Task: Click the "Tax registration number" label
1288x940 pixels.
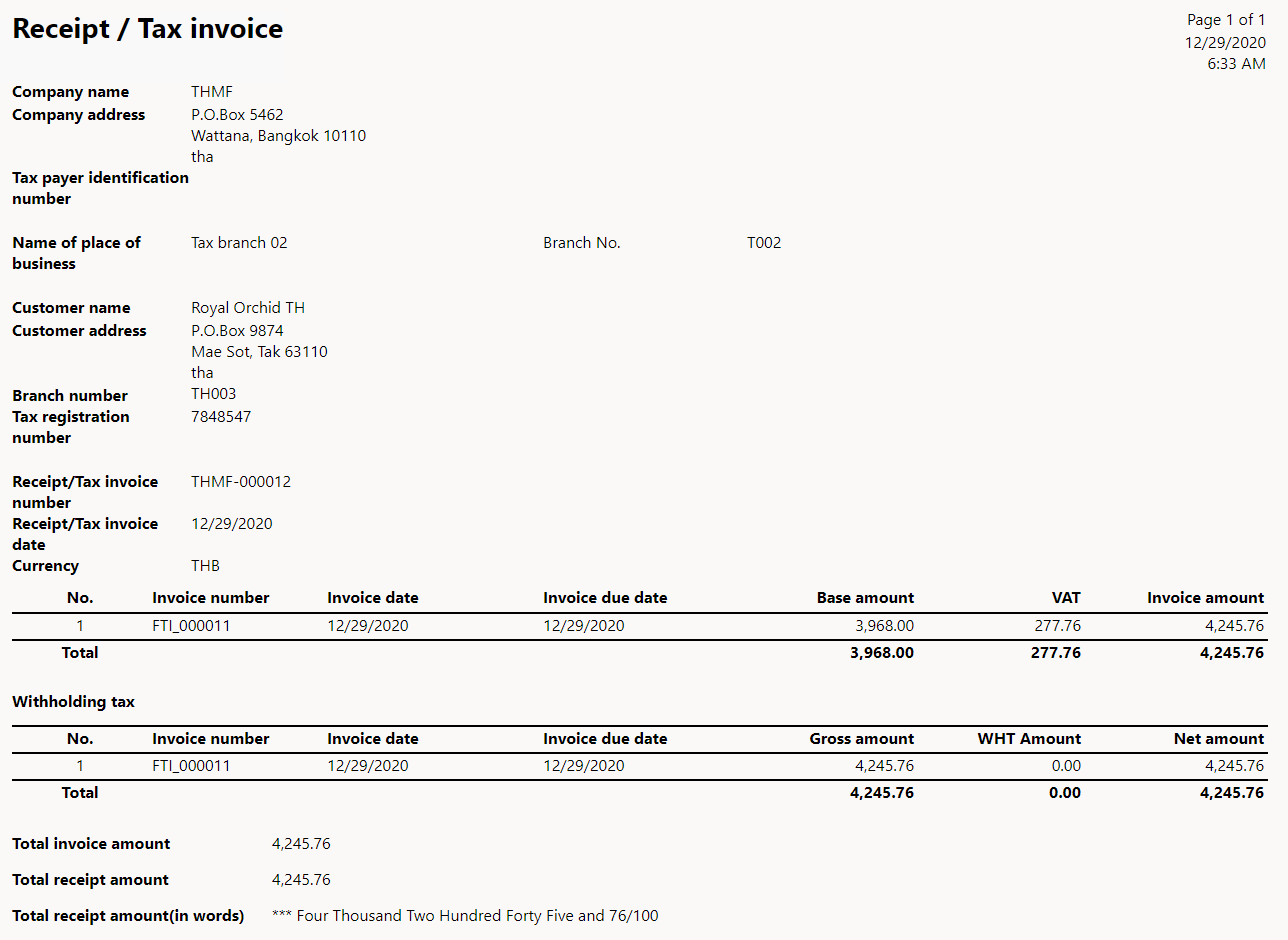Action: coord(71,427)
